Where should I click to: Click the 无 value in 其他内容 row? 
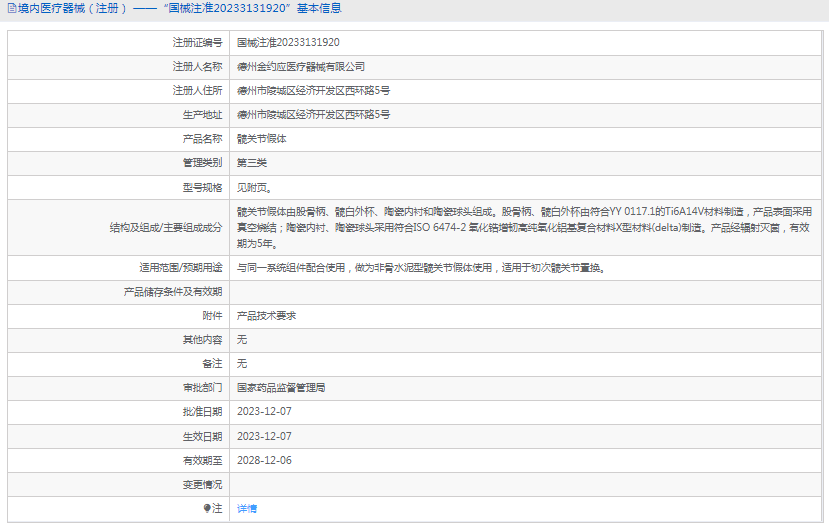tap(242, 340)
